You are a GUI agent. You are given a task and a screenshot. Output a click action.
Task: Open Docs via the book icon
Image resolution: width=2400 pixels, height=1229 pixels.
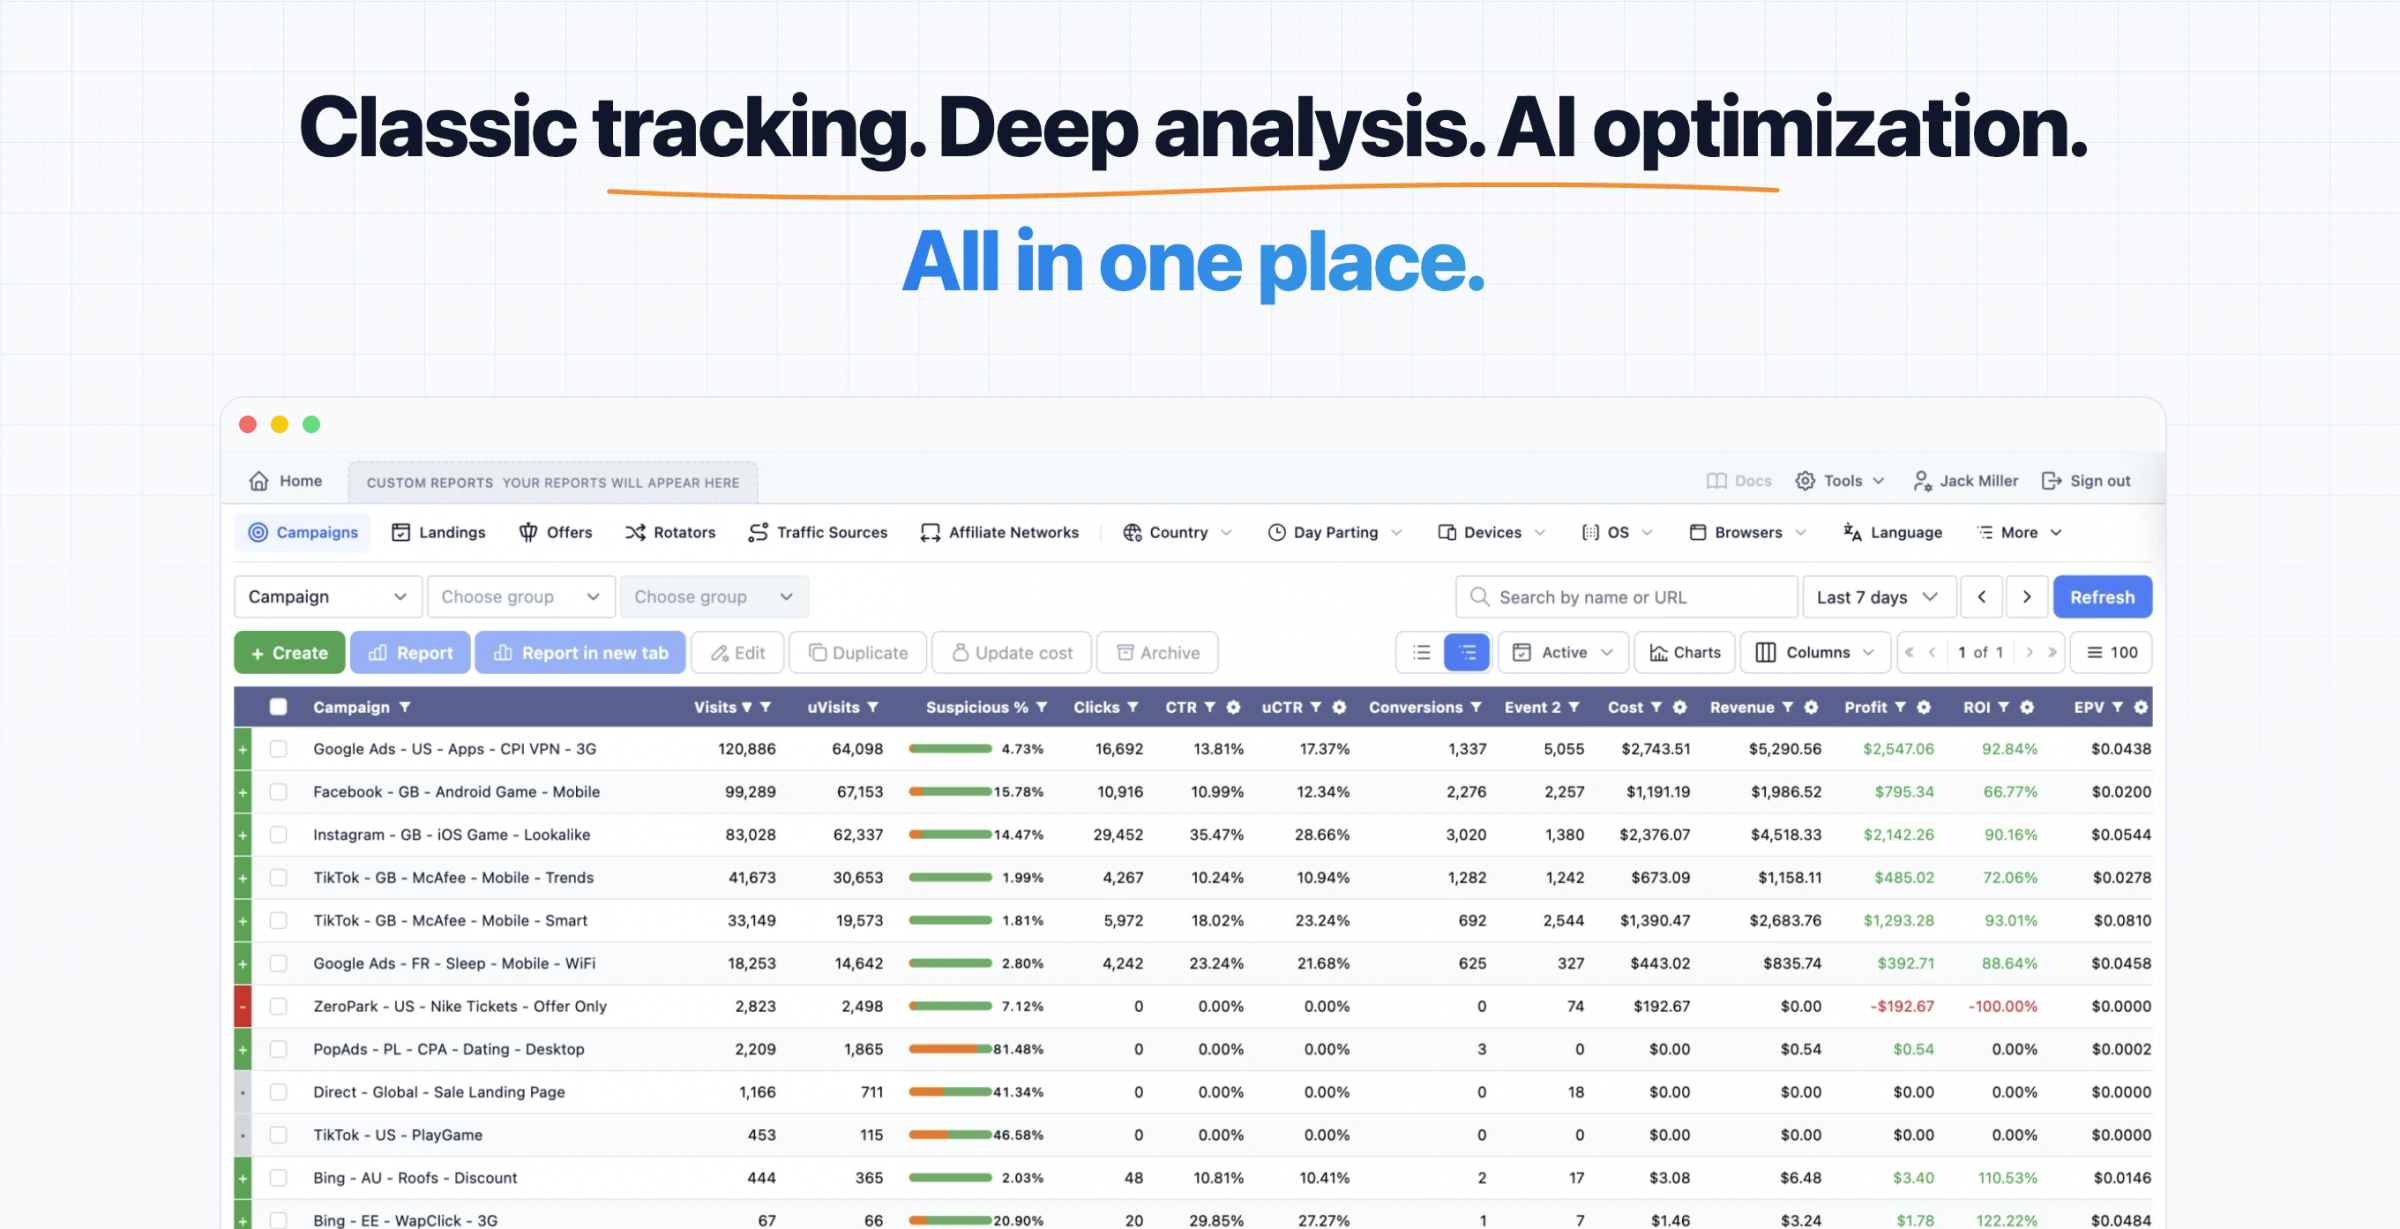1716,481
